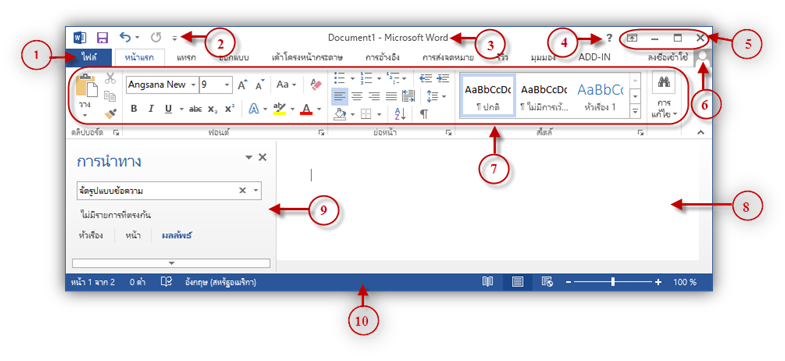
Task: Decrease paragraph indent
Action: pyautogui.click(x=426, y=79)
